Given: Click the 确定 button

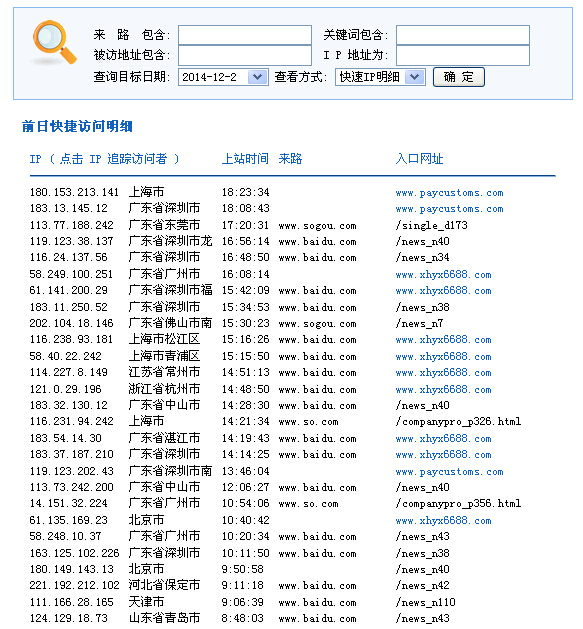Looking at the screenshot, I should (x=459, y=77).
